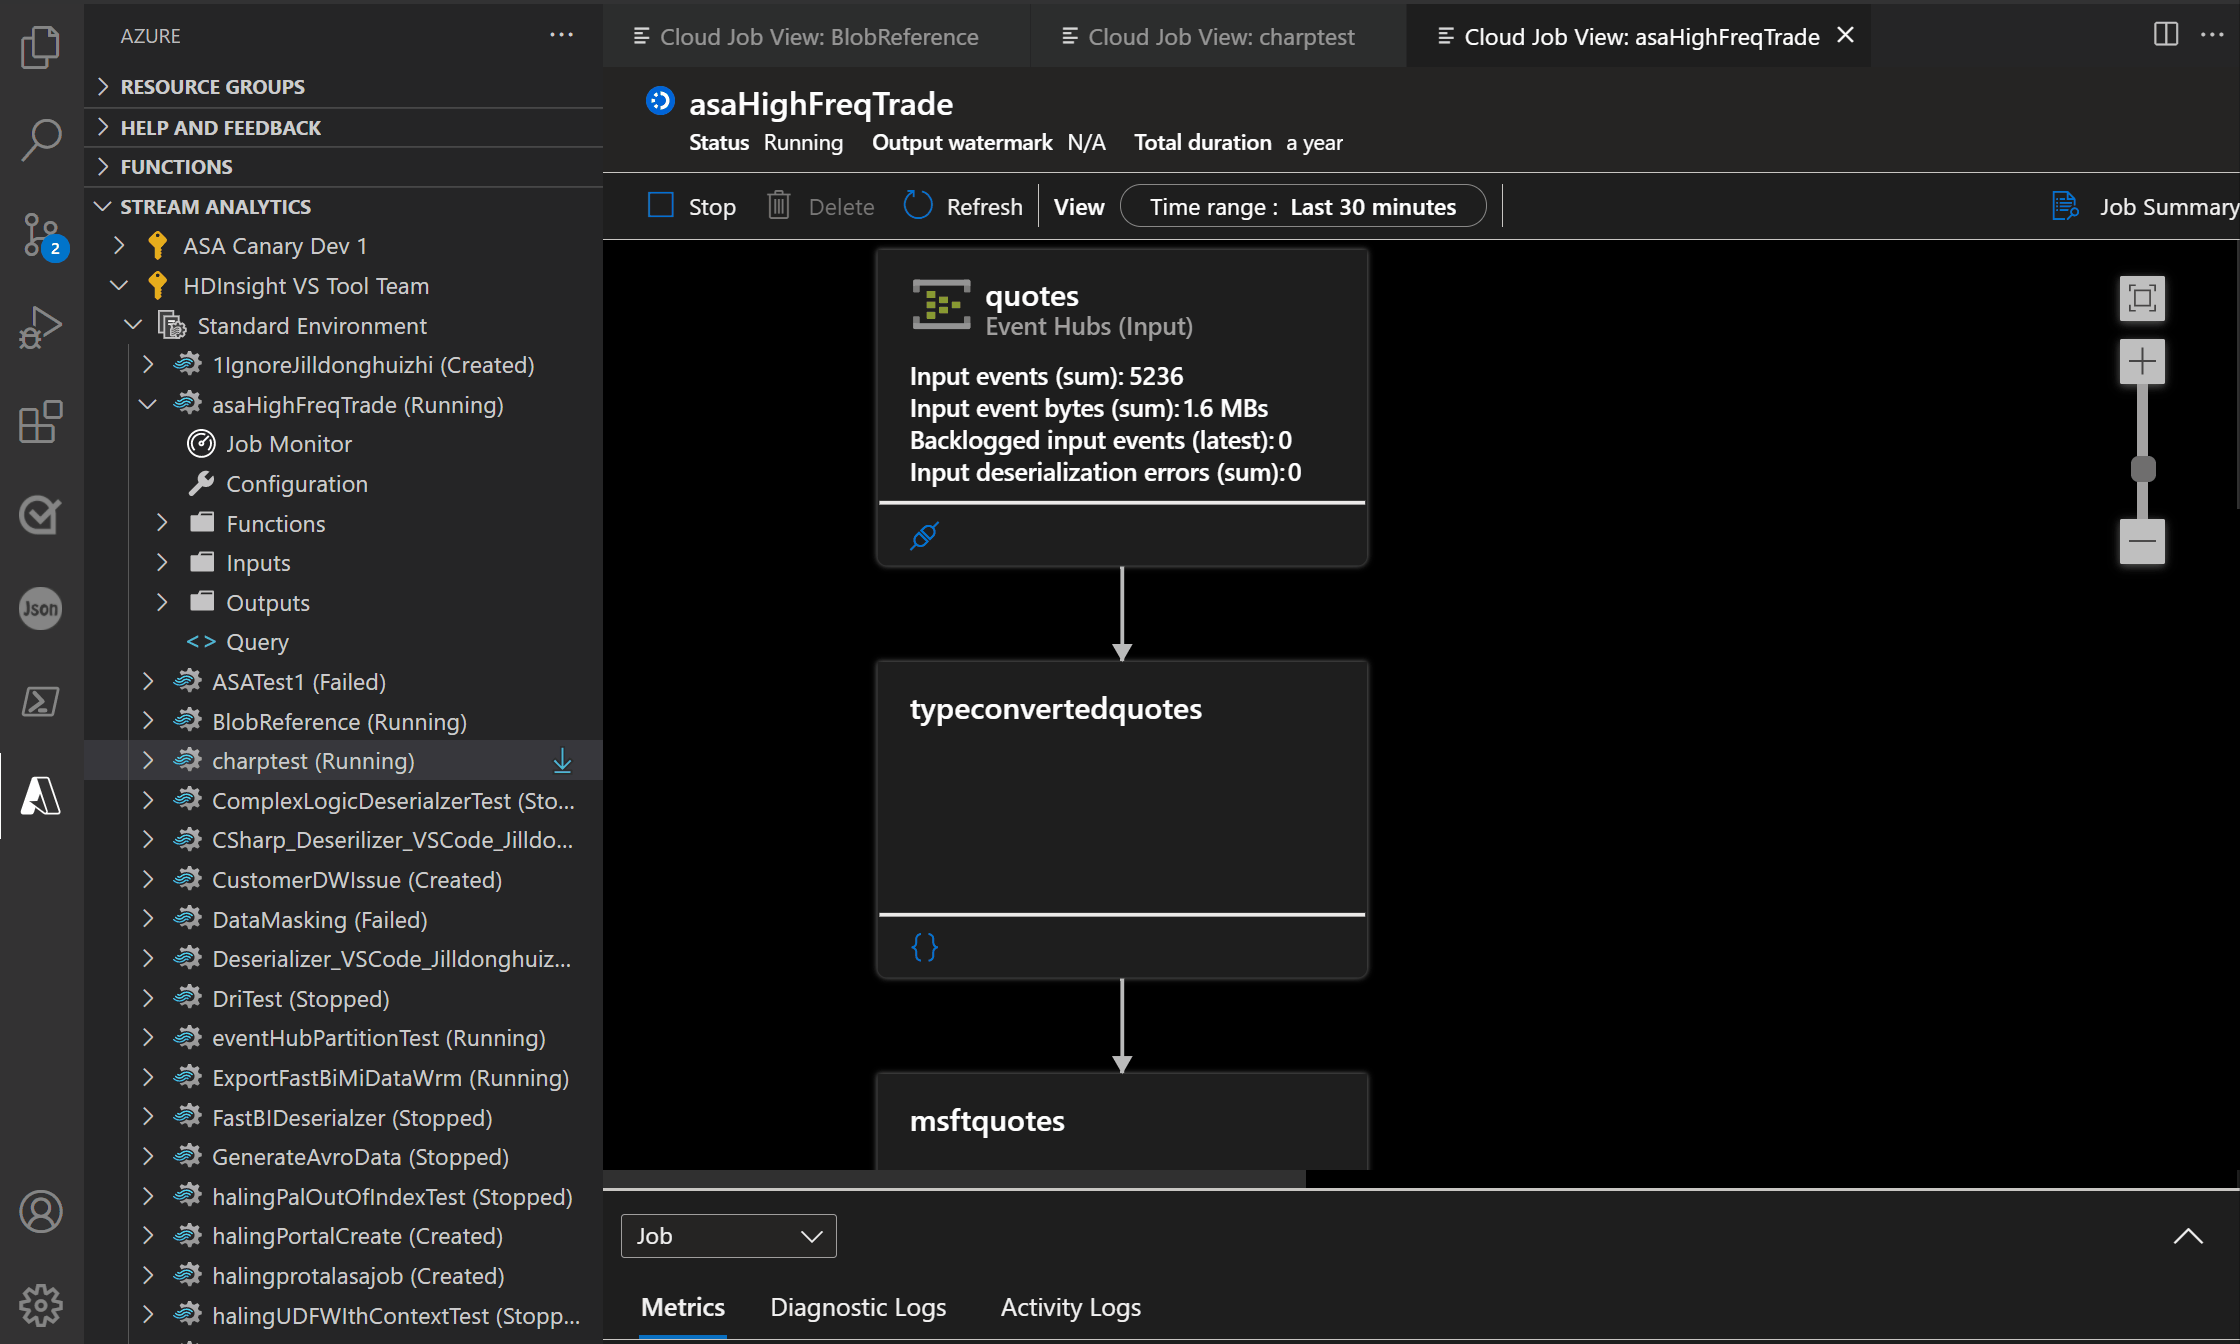Expand the FUNCTIONS section

[102, 166]
